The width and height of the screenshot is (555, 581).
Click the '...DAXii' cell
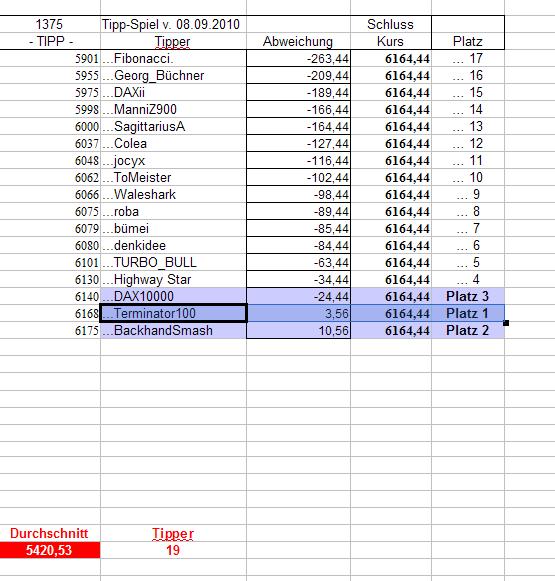[x=173, y=93]
